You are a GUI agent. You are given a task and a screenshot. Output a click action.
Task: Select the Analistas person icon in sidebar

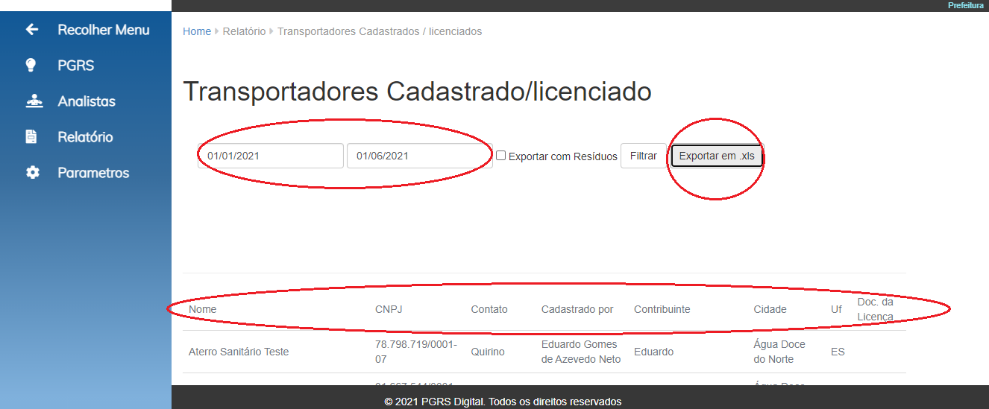click(32, 101)
